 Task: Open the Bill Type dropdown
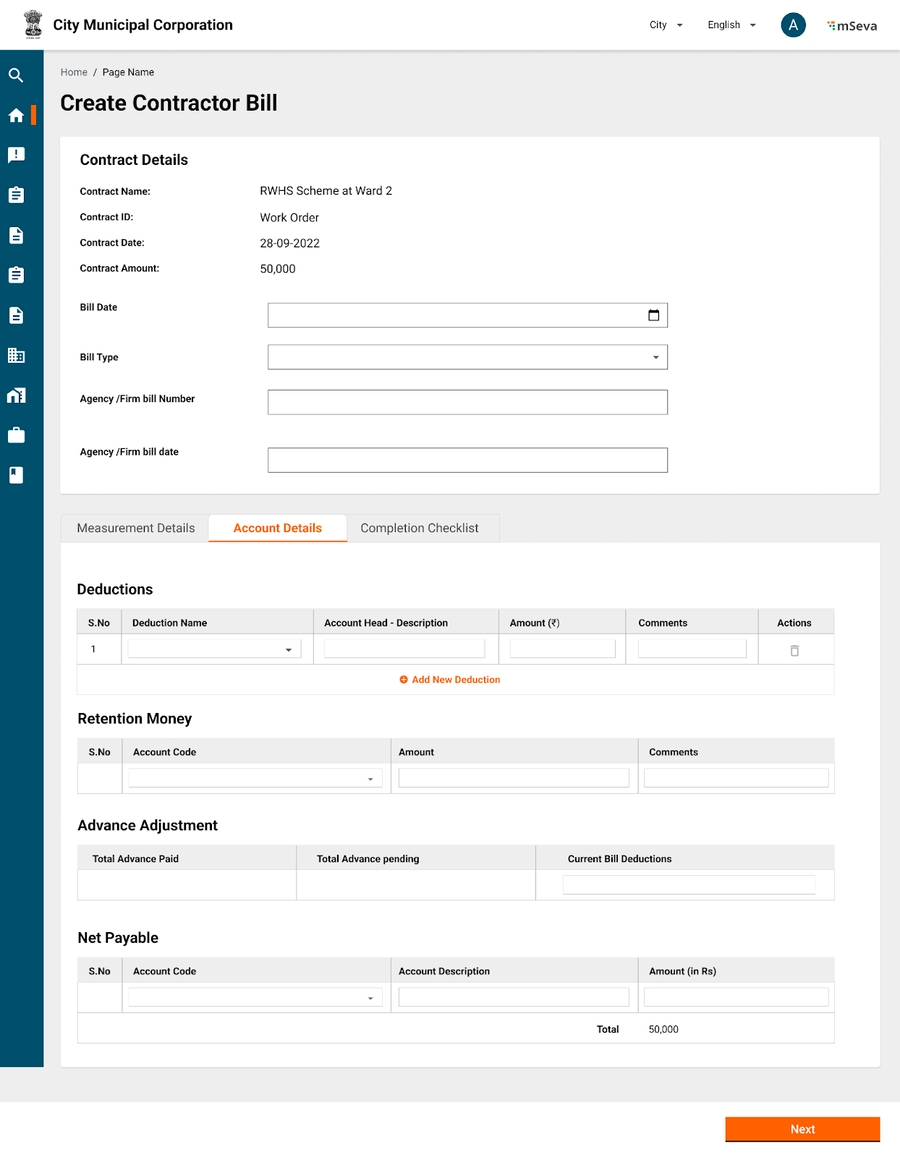click(x=467, y=357)
